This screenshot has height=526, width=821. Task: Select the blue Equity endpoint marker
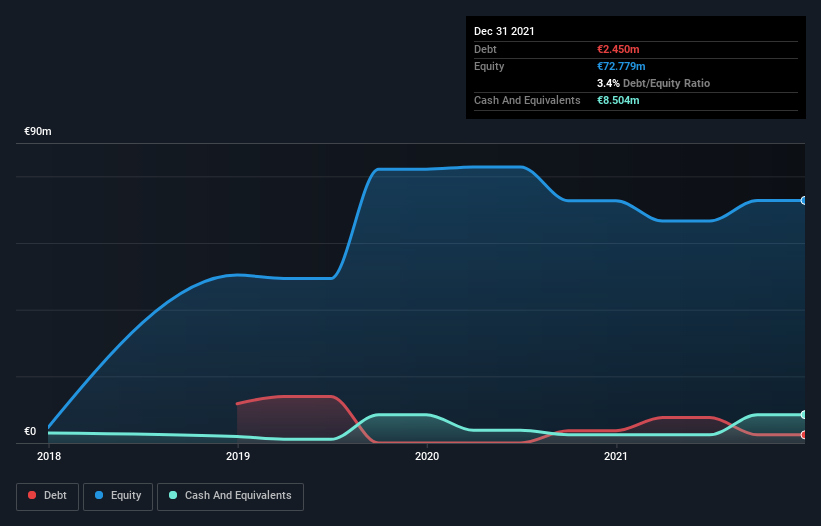pos(804,200)
